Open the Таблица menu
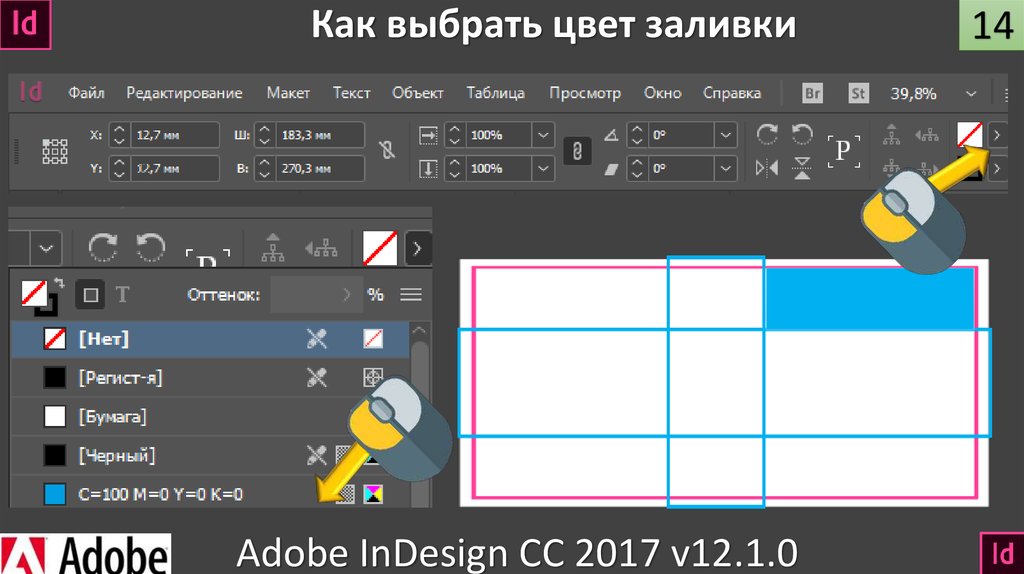Screen dimensions: 1024x574 (495, 93)
